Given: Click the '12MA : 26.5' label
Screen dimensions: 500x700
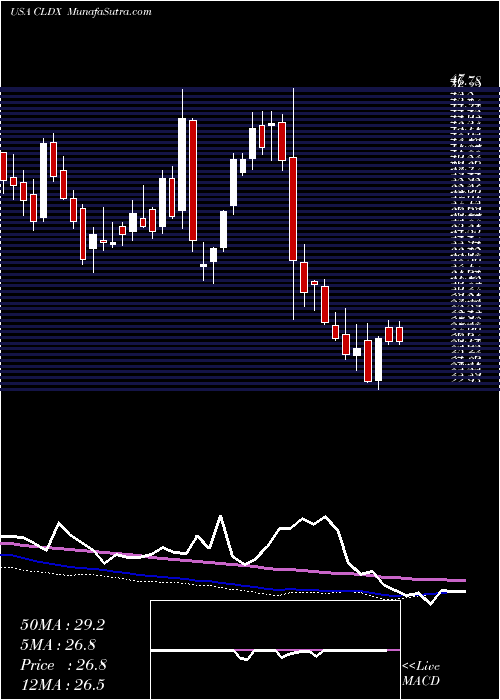Looking at the screenshot, I should coord(62,685).
